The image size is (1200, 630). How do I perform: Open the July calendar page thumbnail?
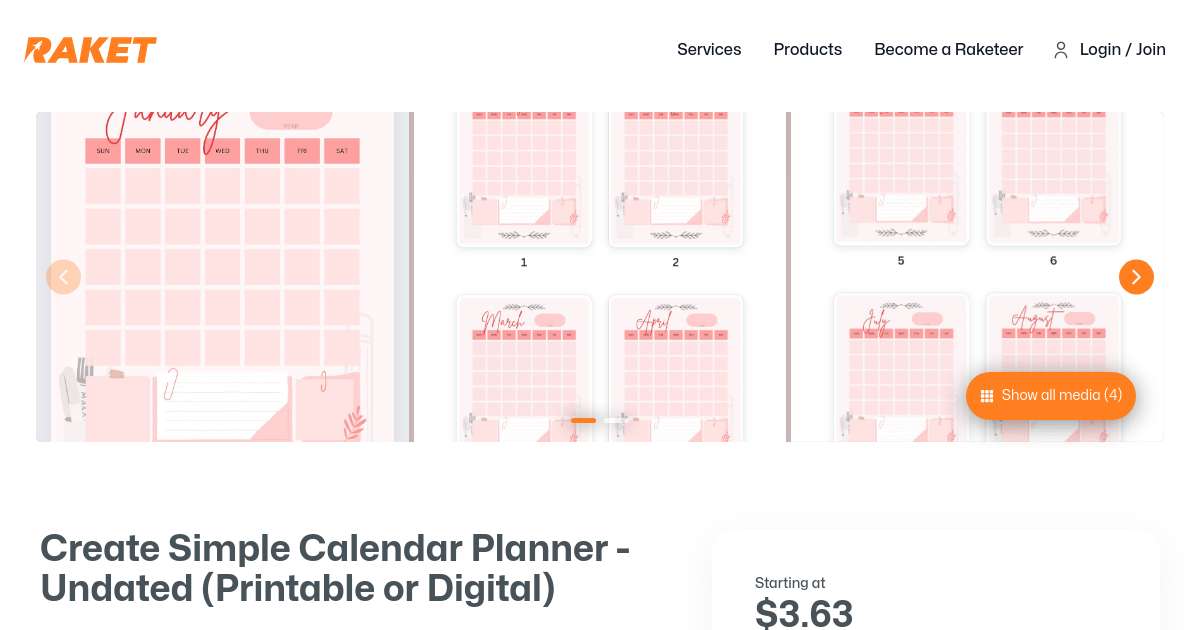coord(901,367)
